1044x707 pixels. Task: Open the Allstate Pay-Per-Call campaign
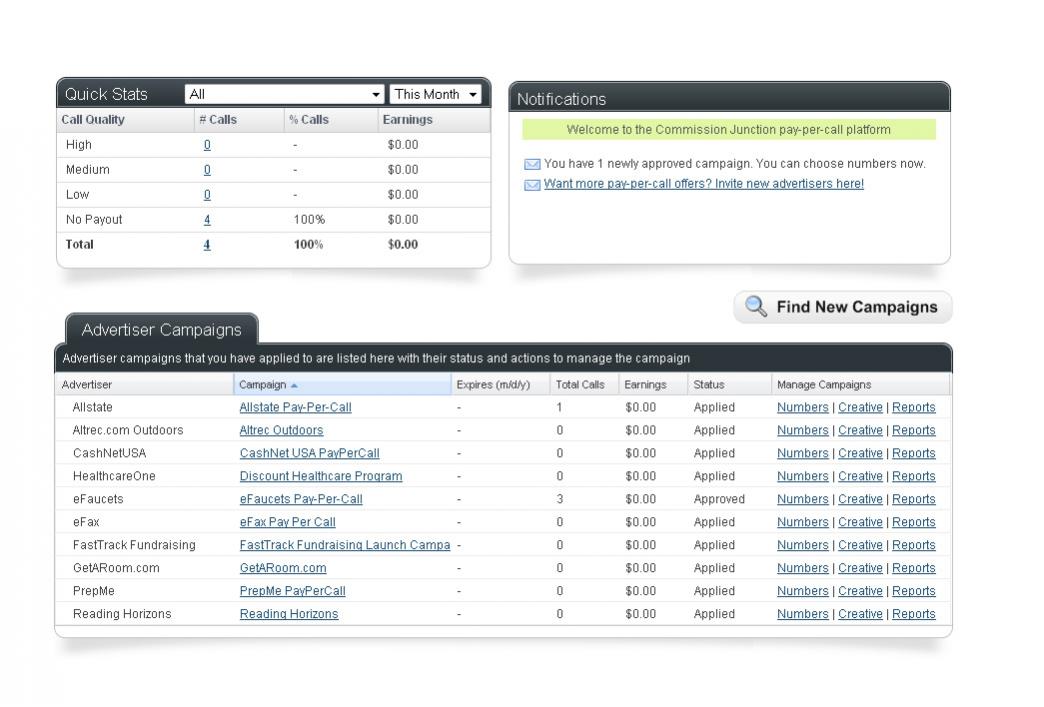click(296, 407)
